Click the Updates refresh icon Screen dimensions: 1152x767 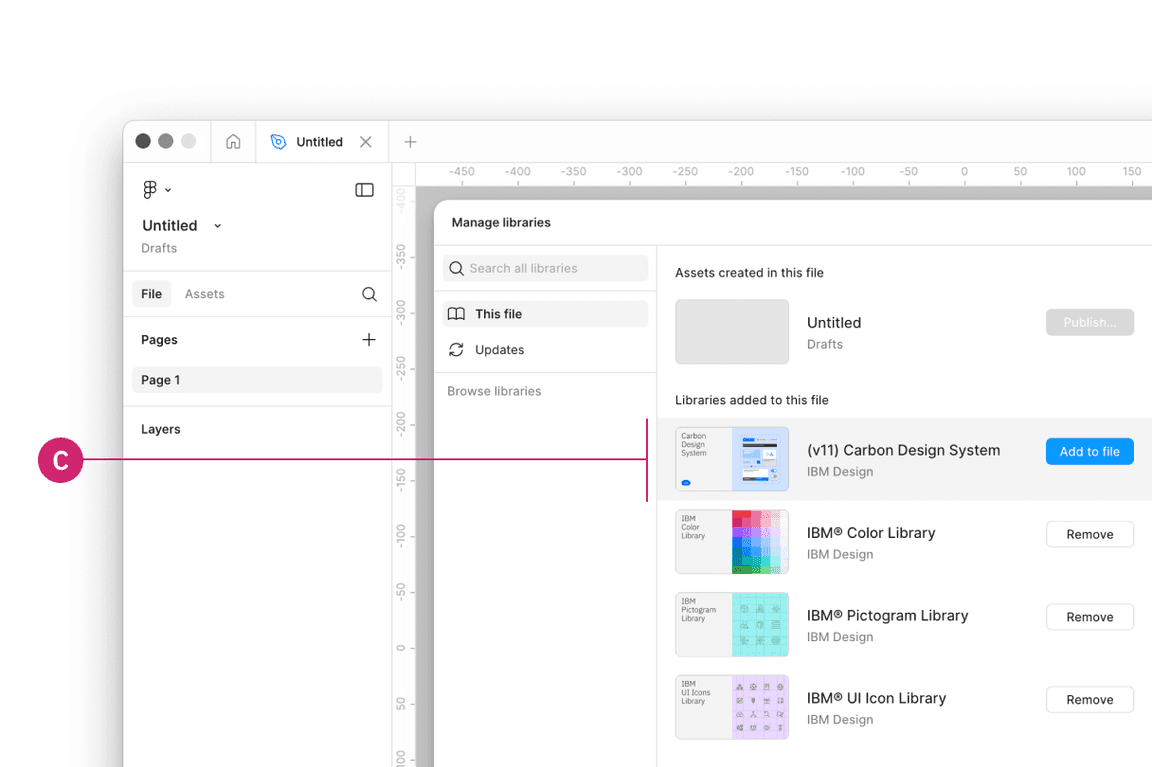point(456,350)
